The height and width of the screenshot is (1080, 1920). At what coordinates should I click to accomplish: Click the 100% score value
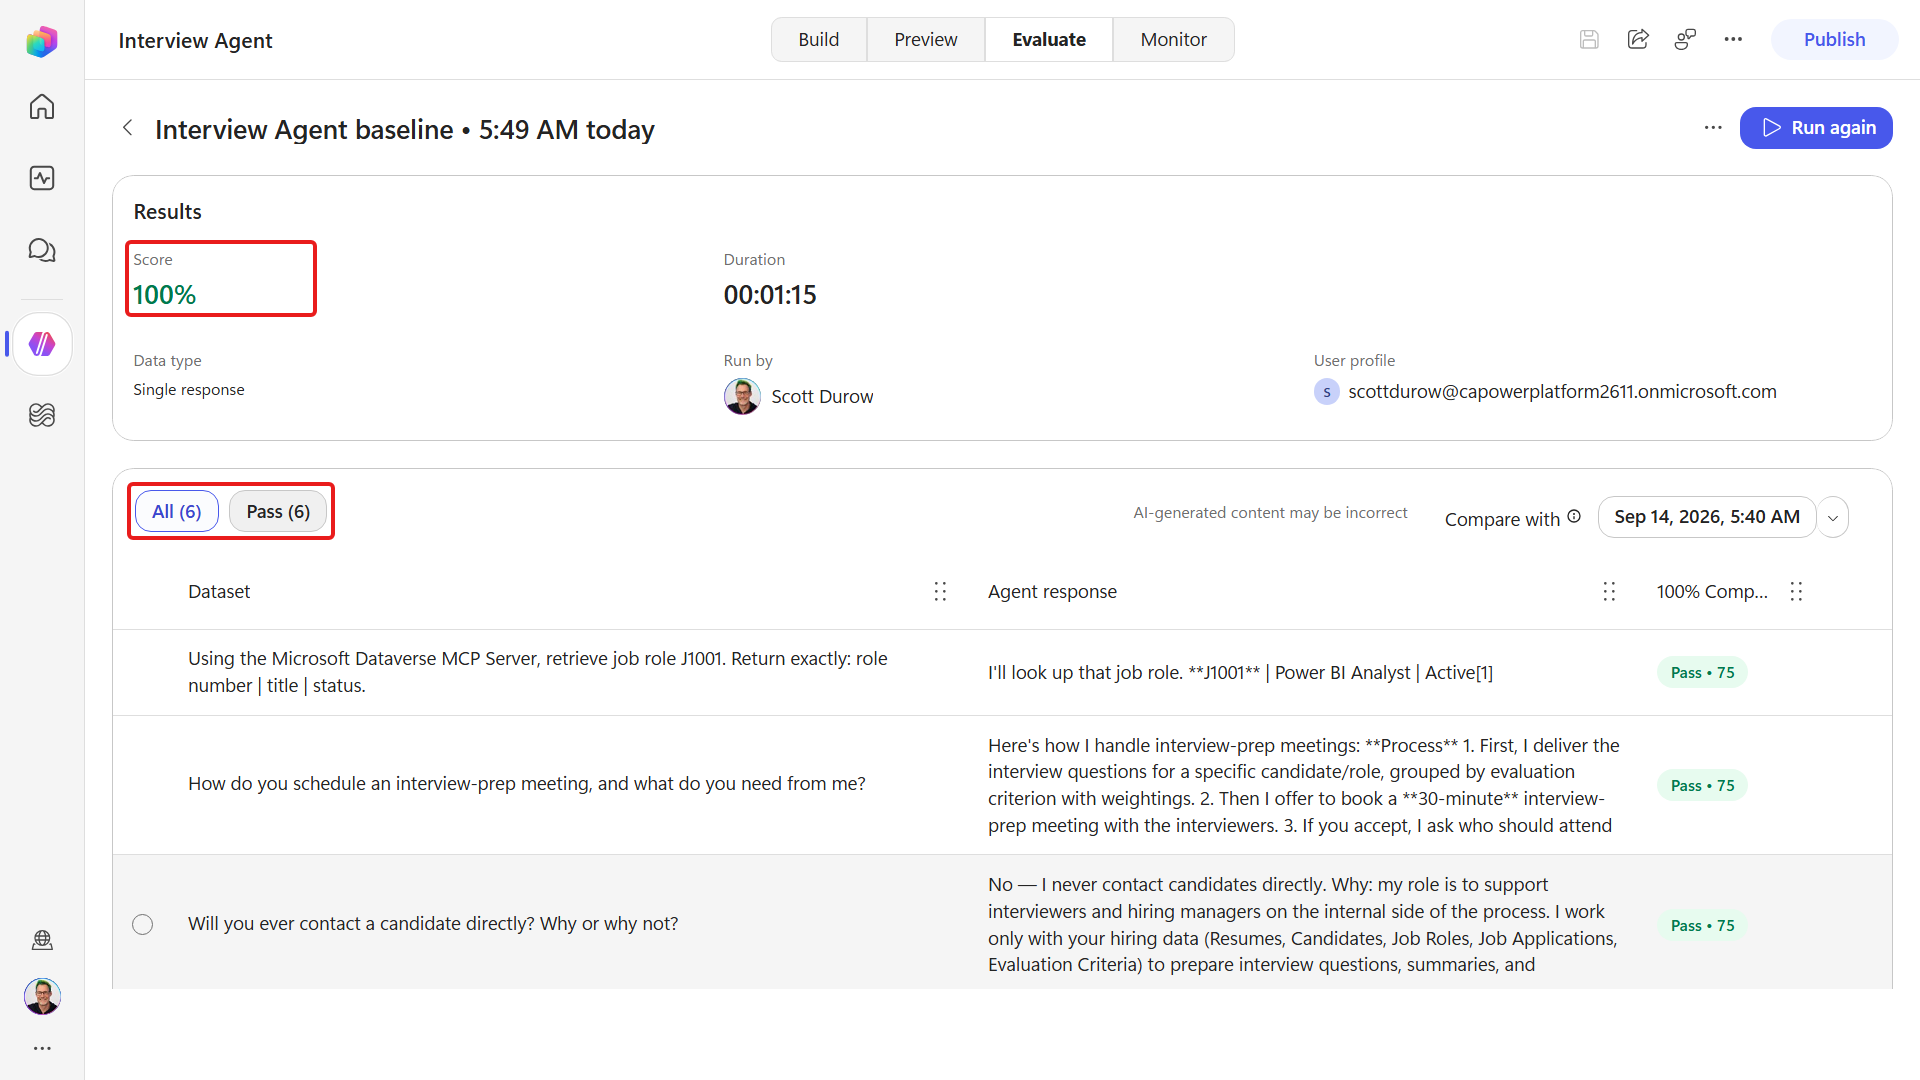point(165,295)
